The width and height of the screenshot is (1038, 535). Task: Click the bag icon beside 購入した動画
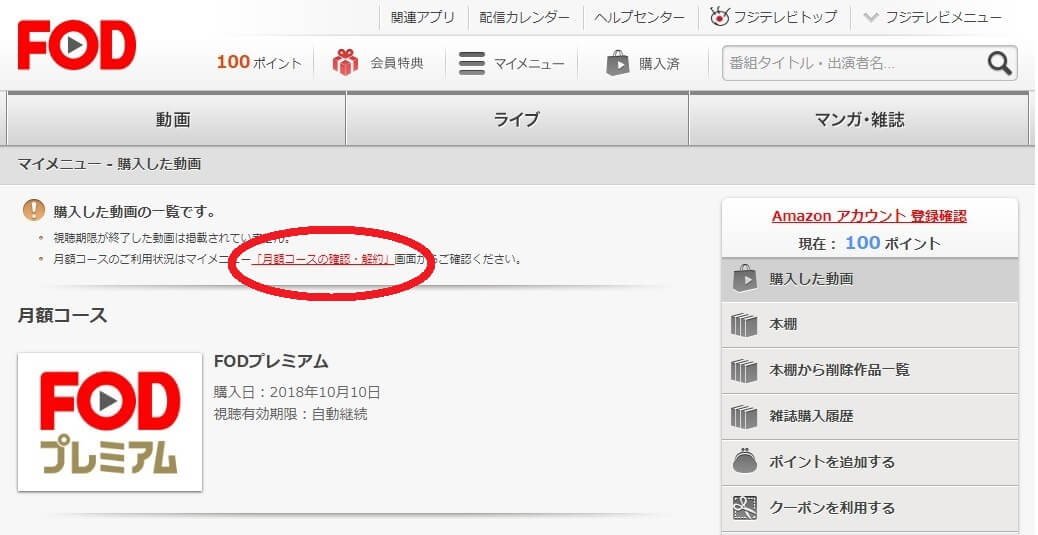pyautogui.click(x=745, y=279)
